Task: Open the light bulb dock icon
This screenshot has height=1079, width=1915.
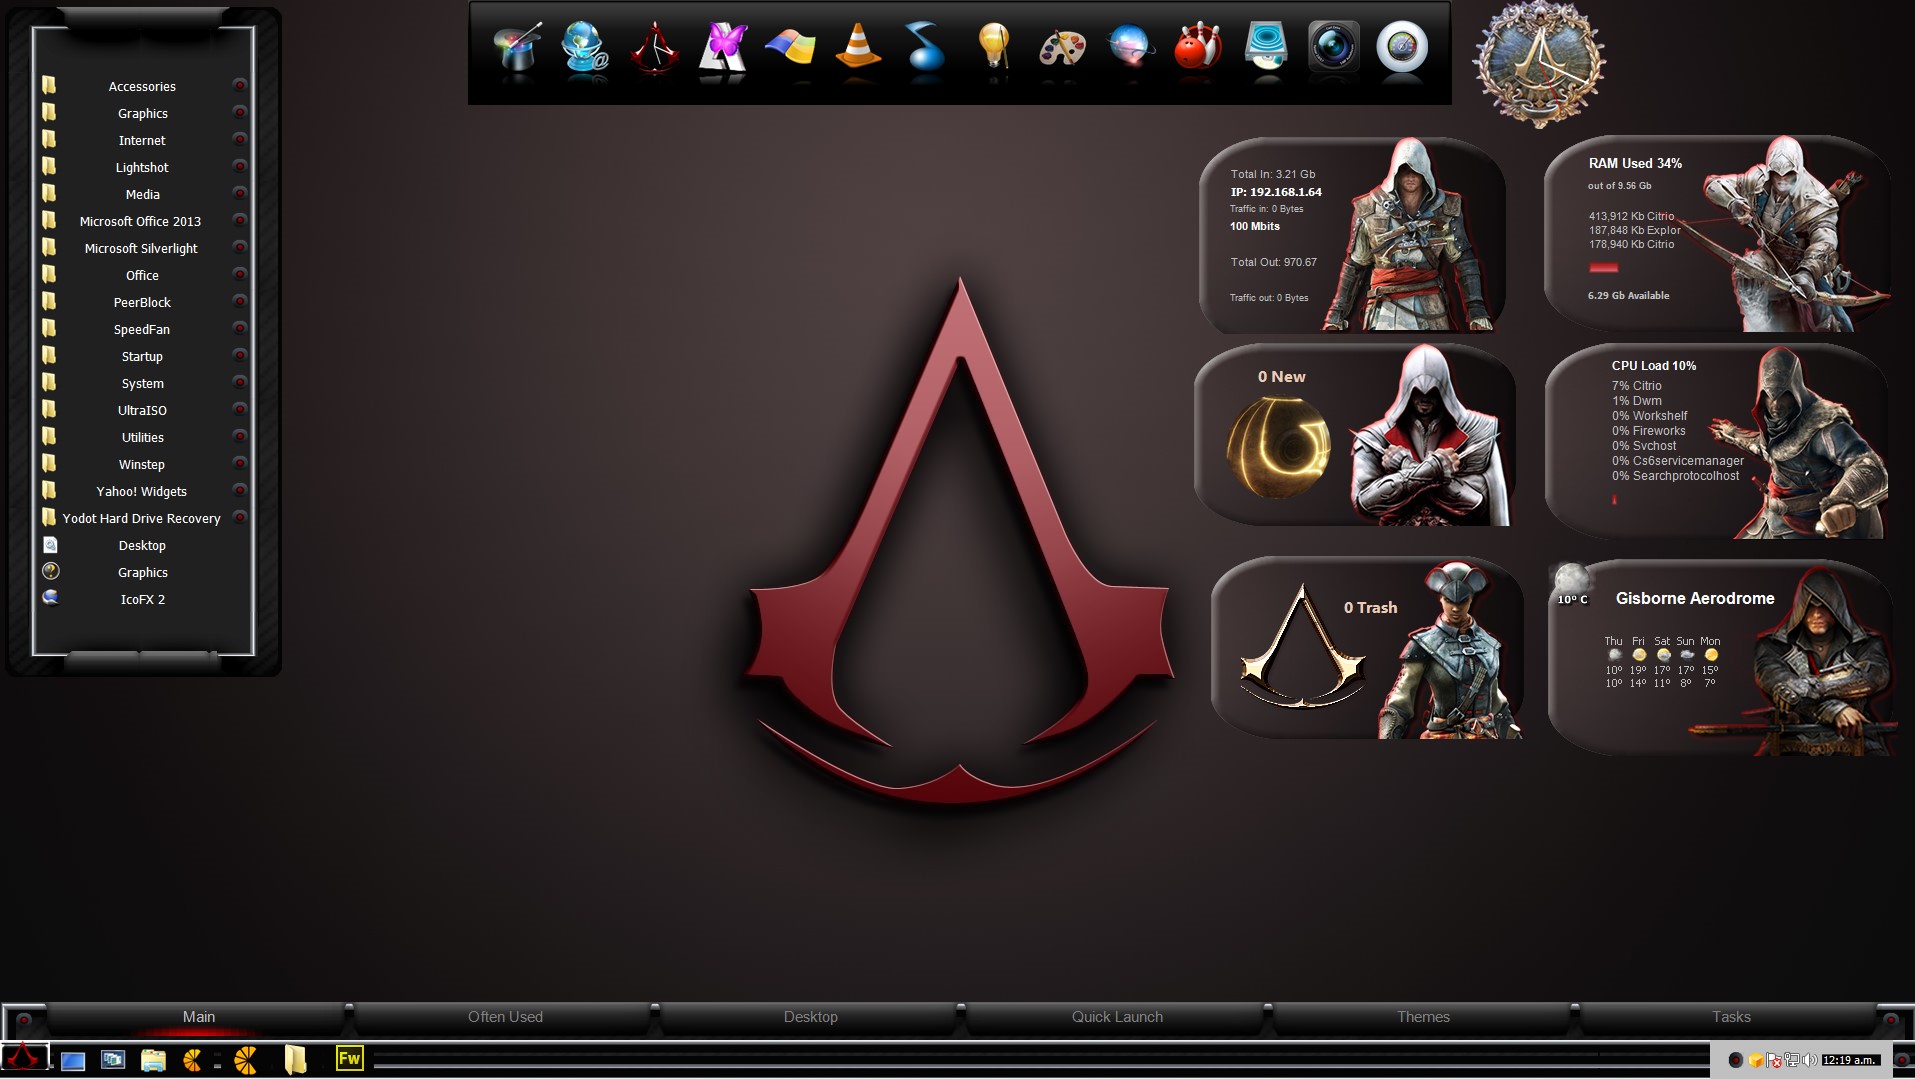Action: pyautogui.click(x=993, y=47)
